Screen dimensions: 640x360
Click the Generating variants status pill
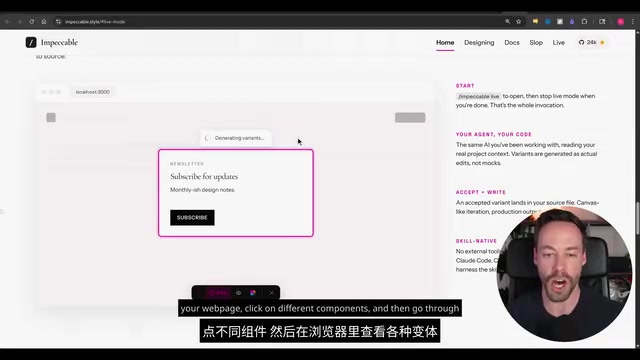click(236, 138)
